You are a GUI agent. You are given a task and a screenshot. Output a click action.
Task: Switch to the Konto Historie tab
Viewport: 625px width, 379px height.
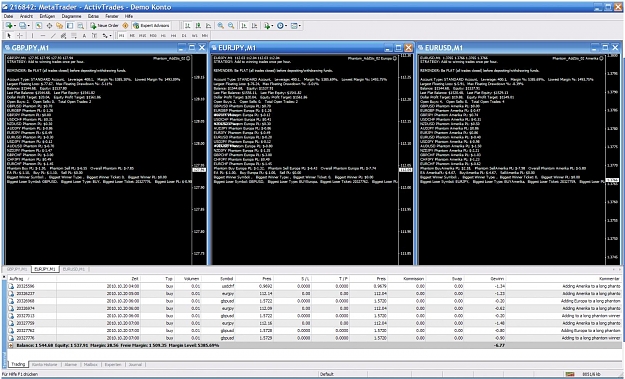pyautogui.click(x=45, y=365)
